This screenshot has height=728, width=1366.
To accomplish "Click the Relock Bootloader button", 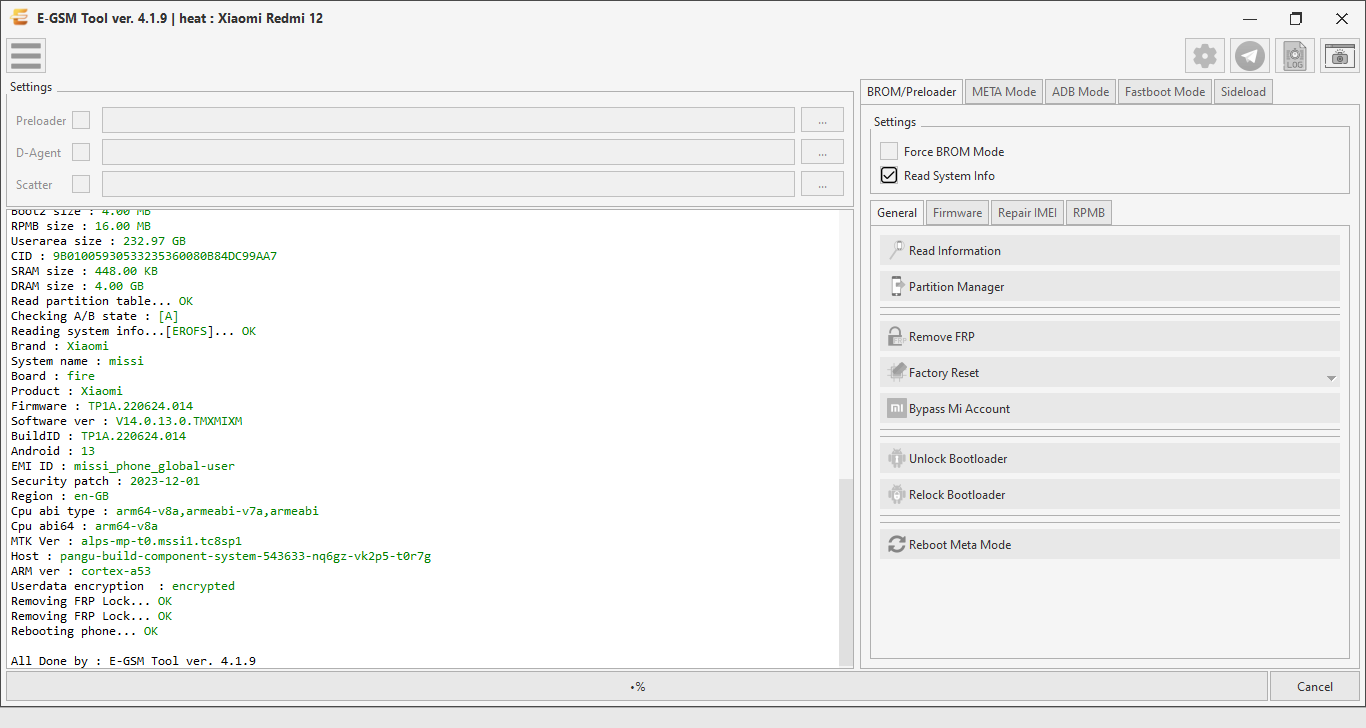I will pos(1110,494).
